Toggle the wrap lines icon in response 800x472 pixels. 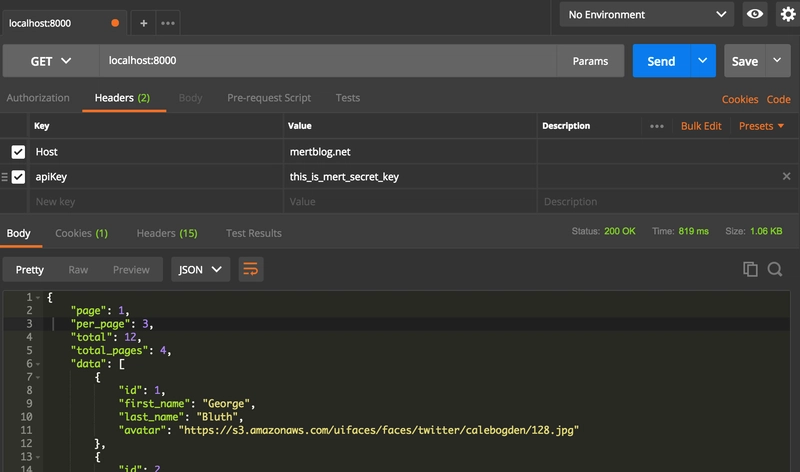pos(251,269)
